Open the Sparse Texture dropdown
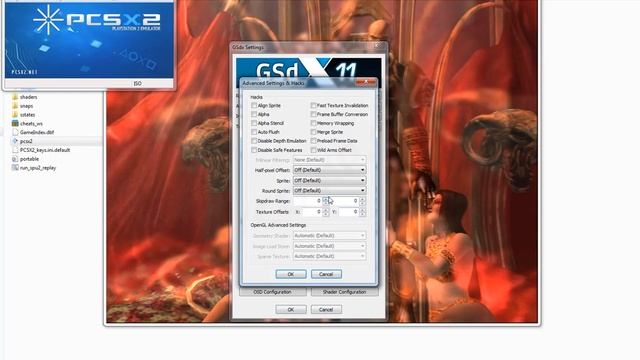 tap(329, 256)
